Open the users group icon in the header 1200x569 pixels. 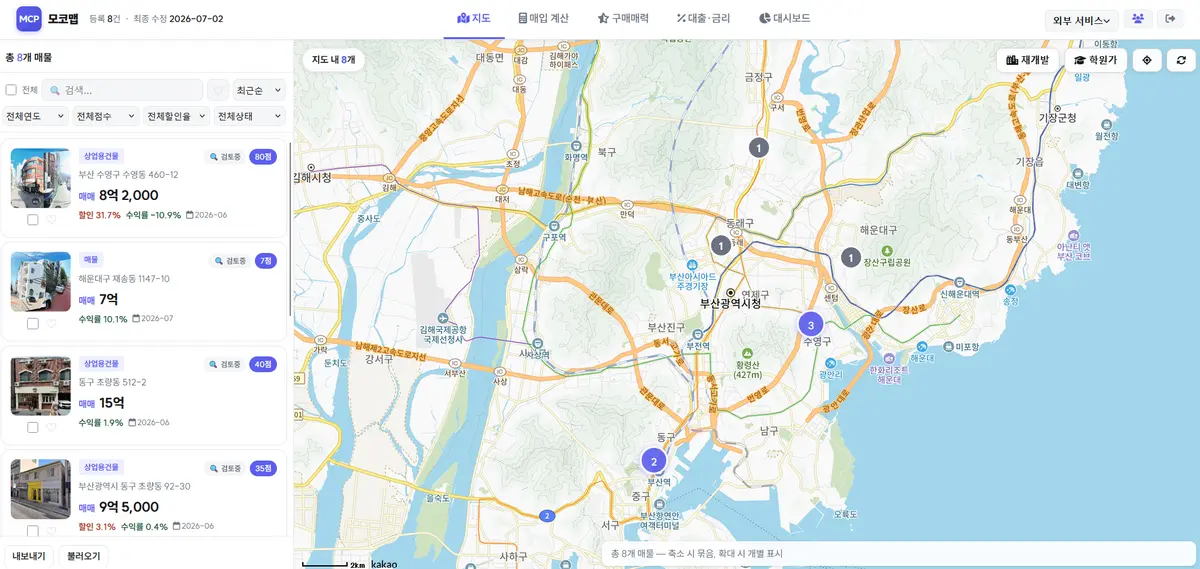coord(1138,19)
